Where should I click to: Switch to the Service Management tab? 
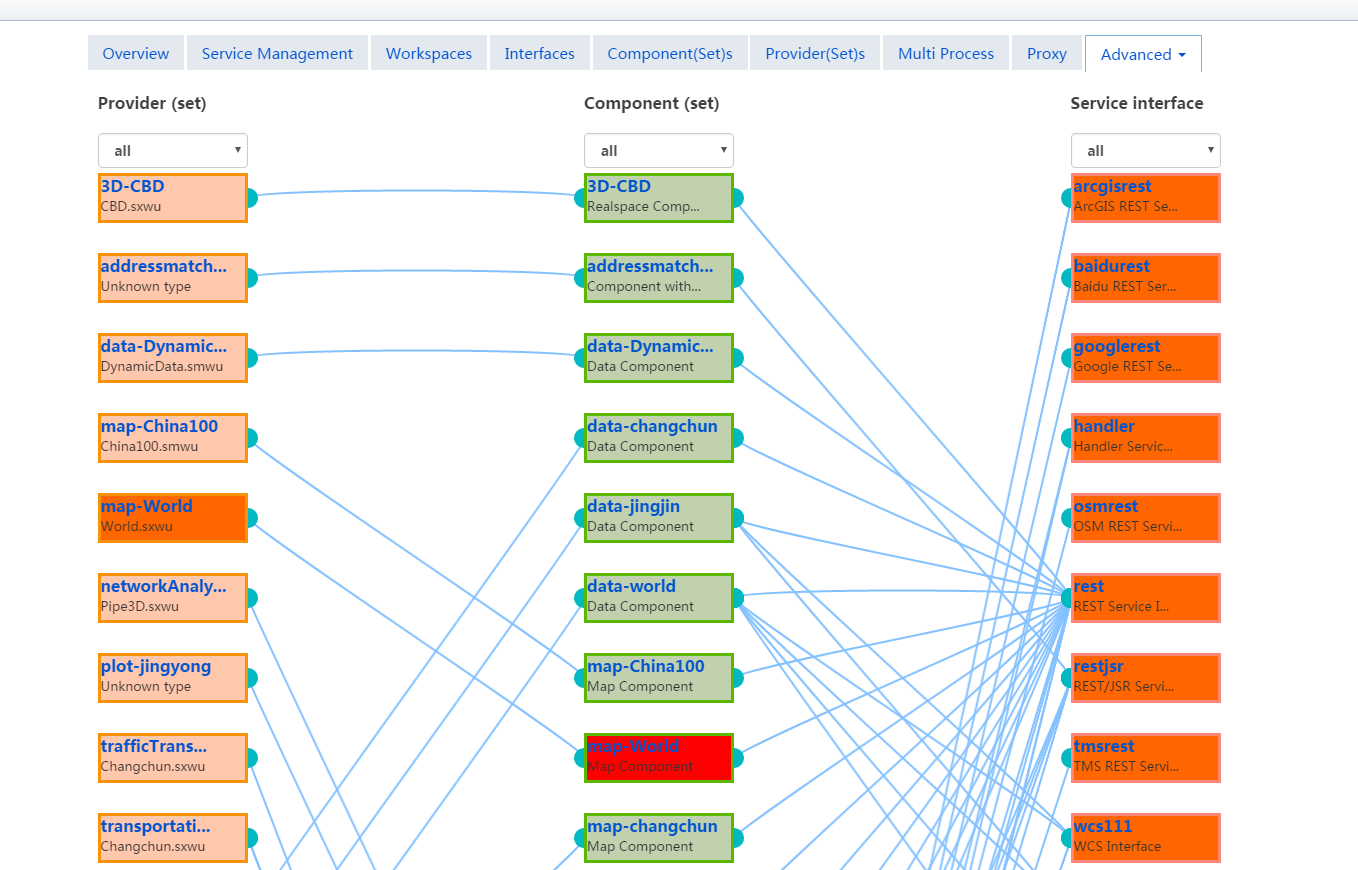coord(277,54)
